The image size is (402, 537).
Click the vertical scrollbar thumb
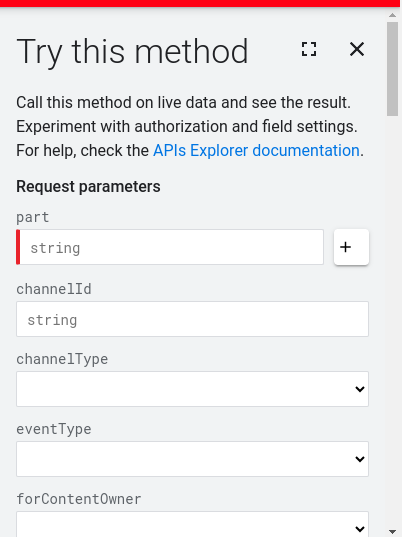click(392, 69)
